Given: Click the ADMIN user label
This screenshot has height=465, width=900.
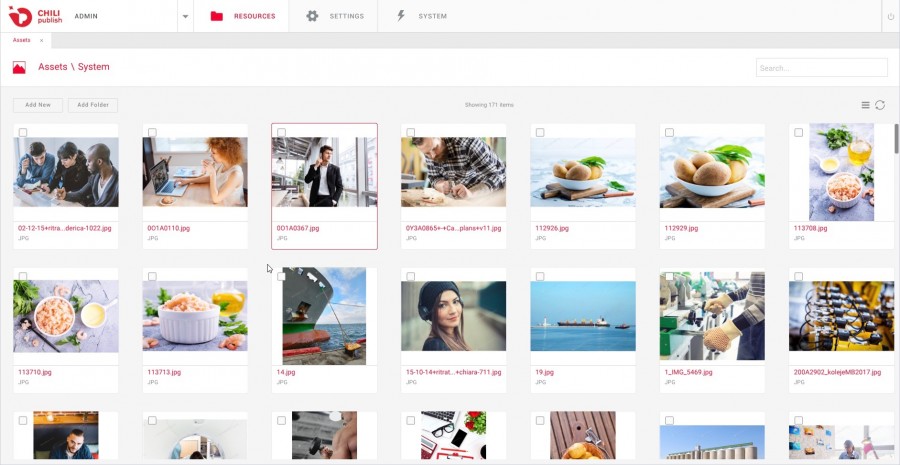Looking at the screenshot, I should (86, 17).
